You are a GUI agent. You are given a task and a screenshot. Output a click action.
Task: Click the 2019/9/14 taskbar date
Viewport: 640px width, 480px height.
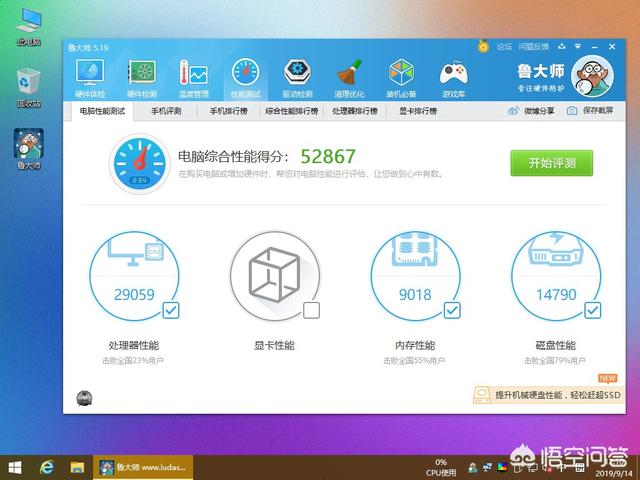tap(613, 474)
